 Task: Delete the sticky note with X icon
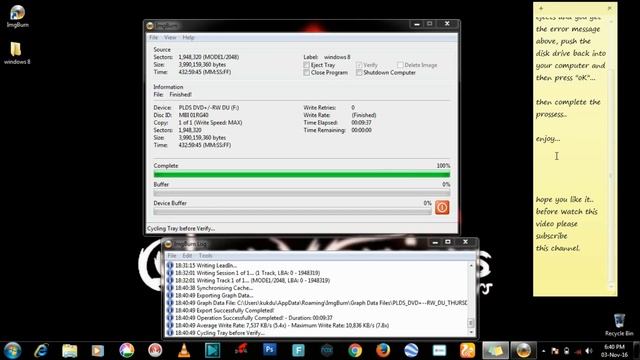(610, 8)
